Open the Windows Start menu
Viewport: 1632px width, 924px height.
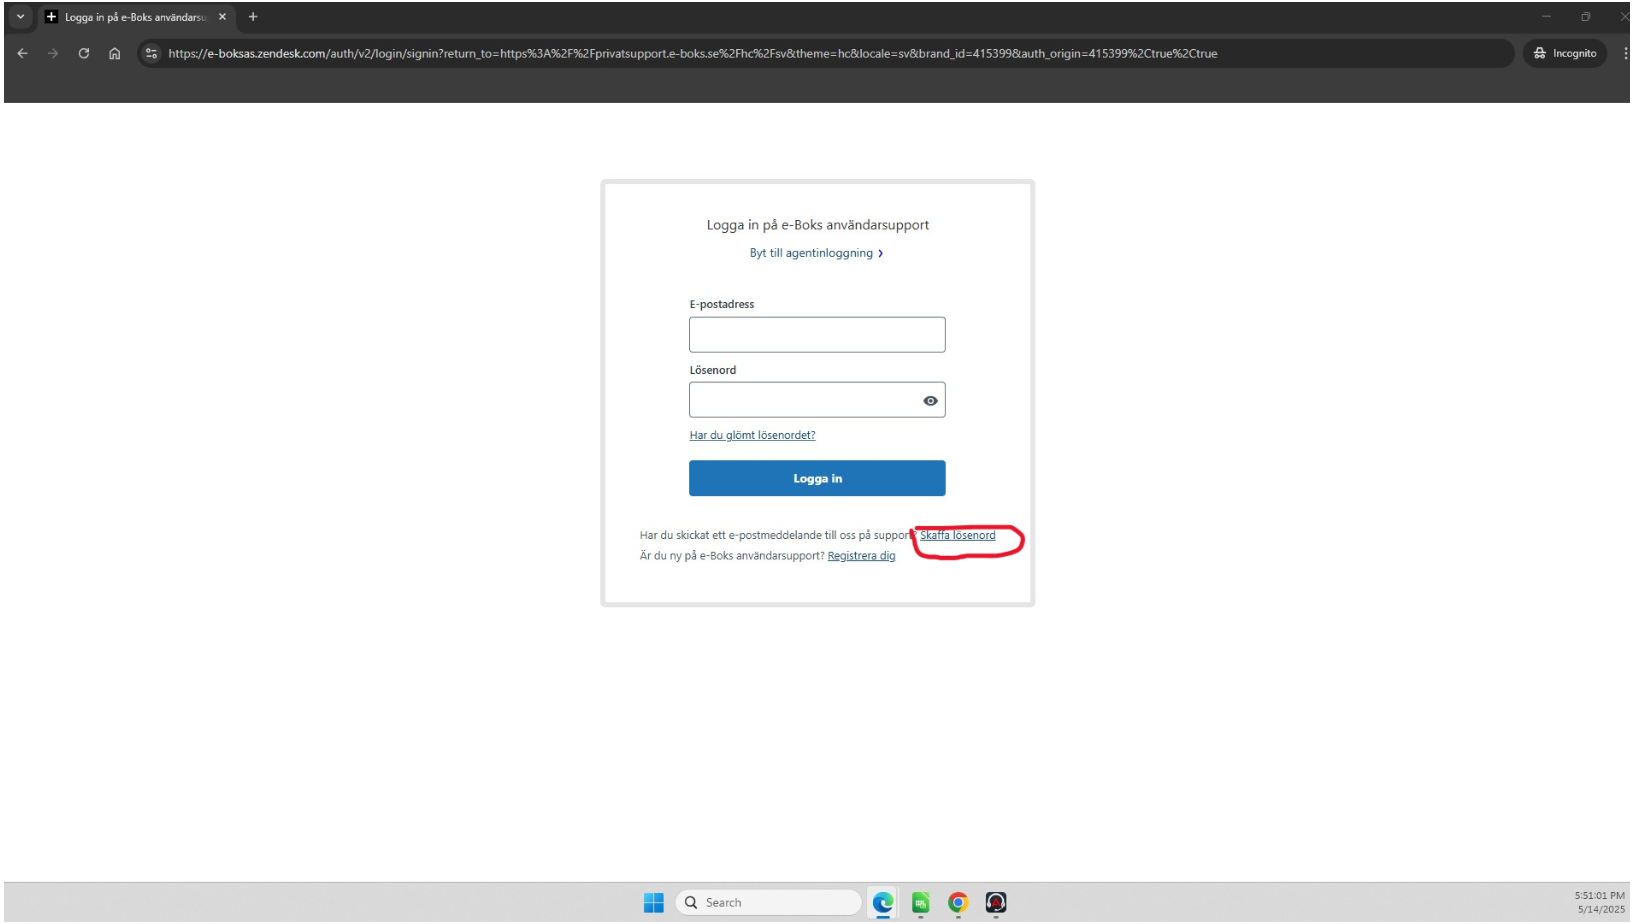(654, 903)
